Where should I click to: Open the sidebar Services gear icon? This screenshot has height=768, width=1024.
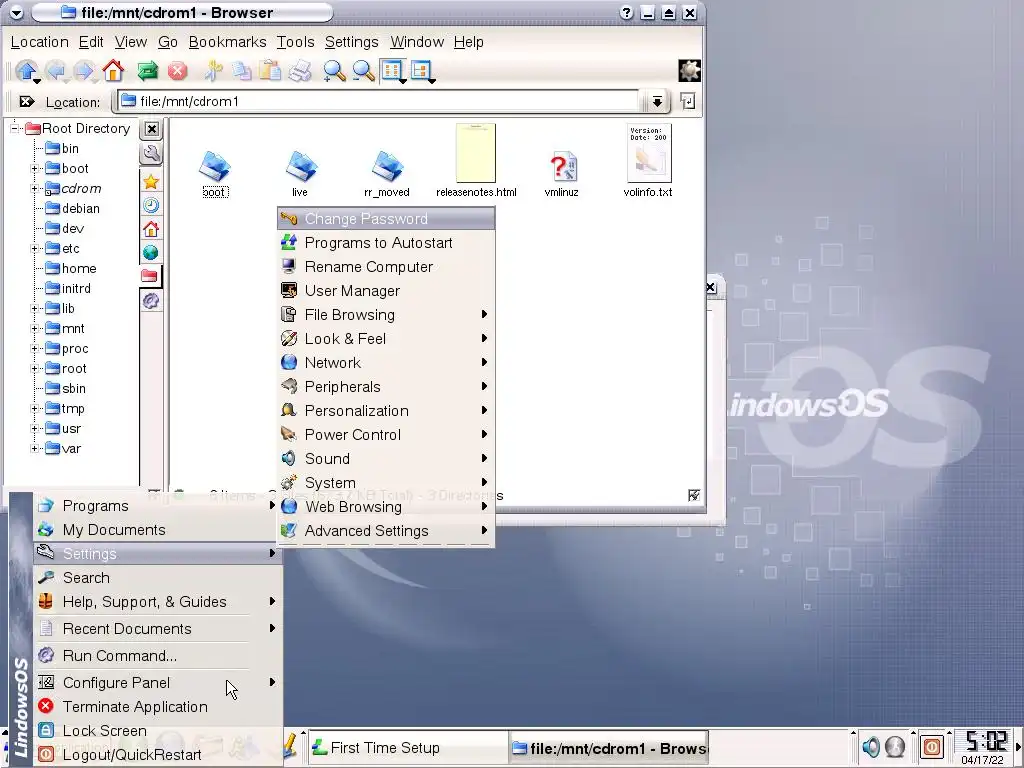point(151,300)
